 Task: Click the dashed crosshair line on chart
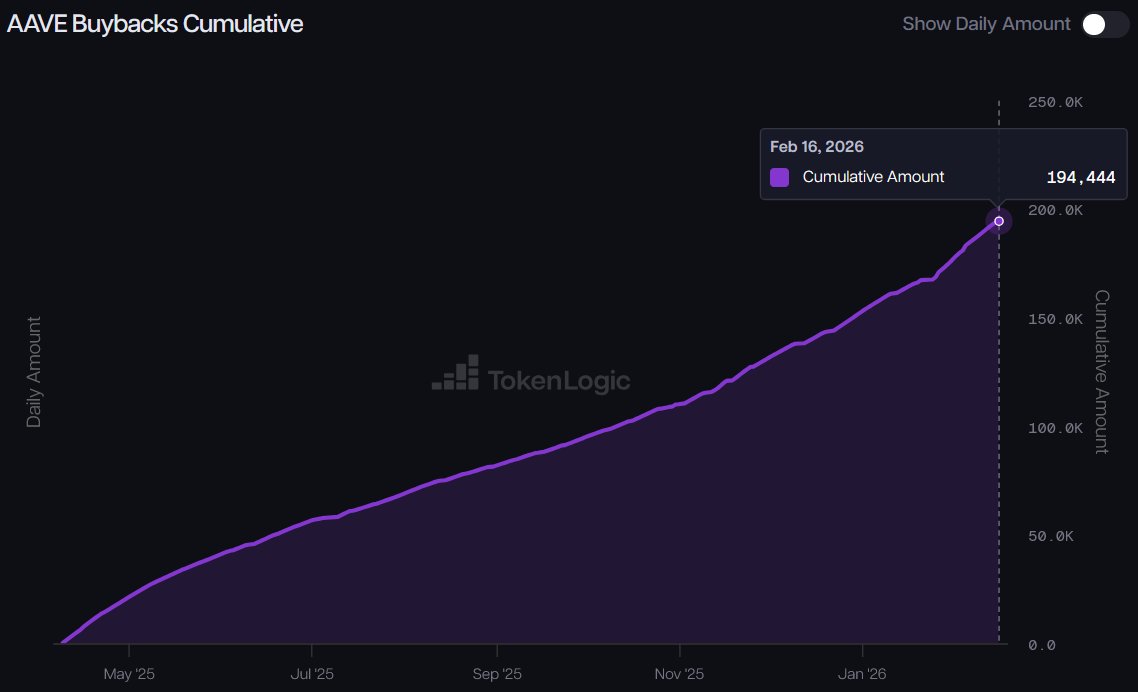pos(999,450)
